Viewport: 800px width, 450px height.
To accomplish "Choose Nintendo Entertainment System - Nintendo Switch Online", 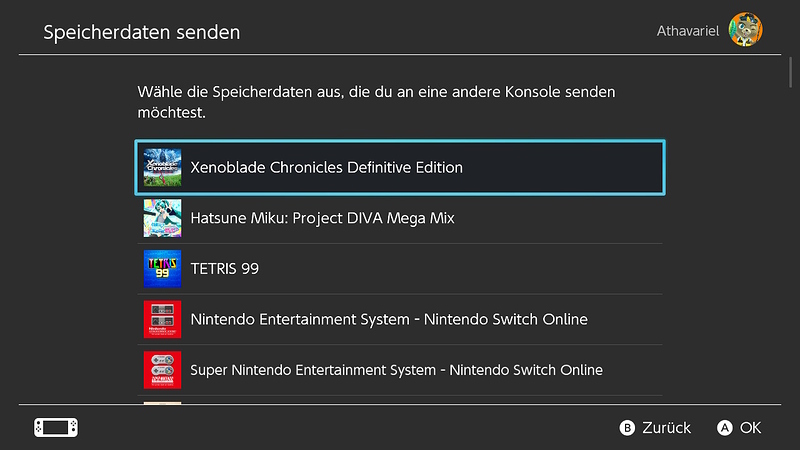I will [x=400, y=319].
